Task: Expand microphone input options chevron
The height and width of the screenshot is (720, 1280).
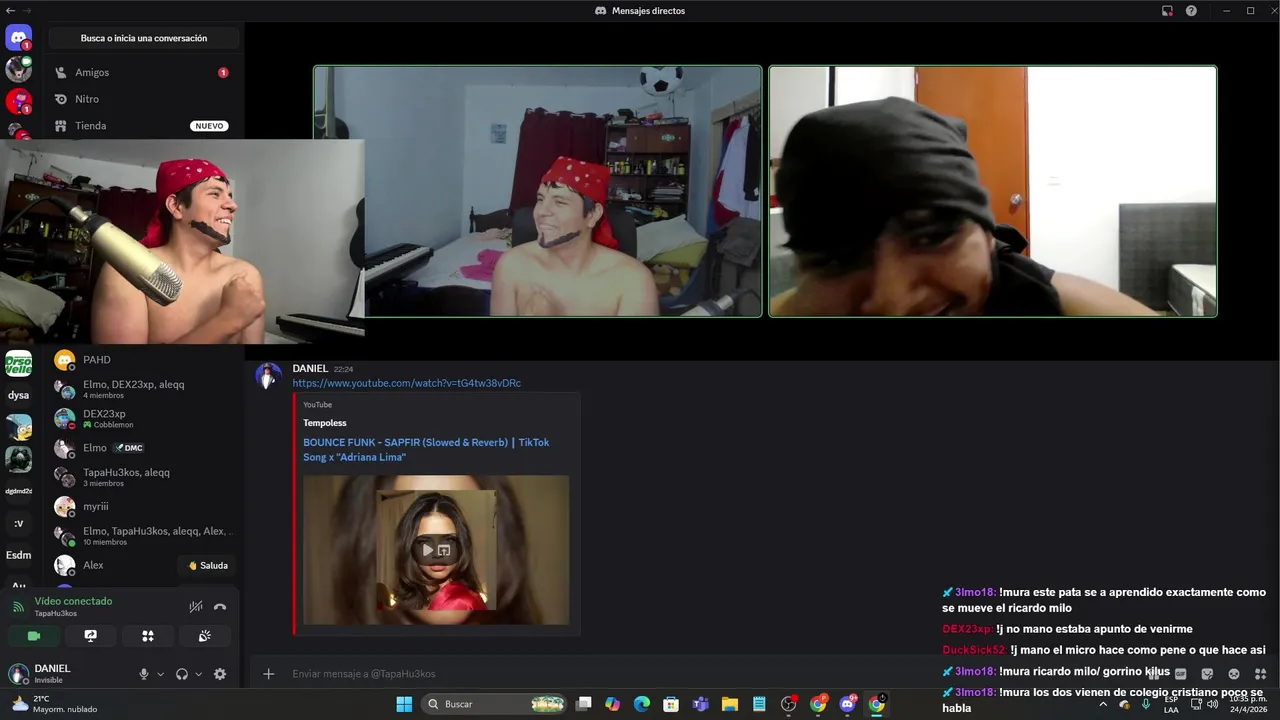Action: pyautogui.click(x=160, y=674)
